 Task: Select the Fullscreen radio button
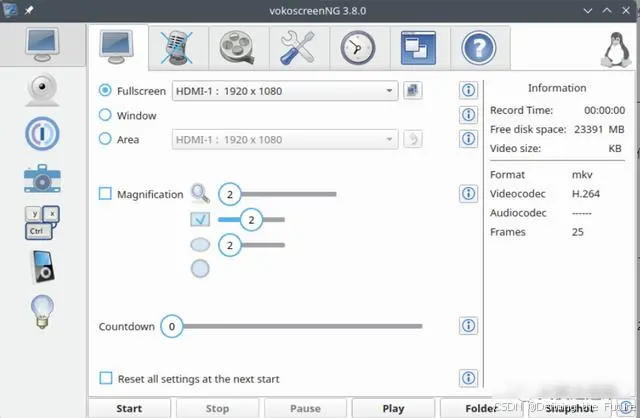tap(105, 90)
